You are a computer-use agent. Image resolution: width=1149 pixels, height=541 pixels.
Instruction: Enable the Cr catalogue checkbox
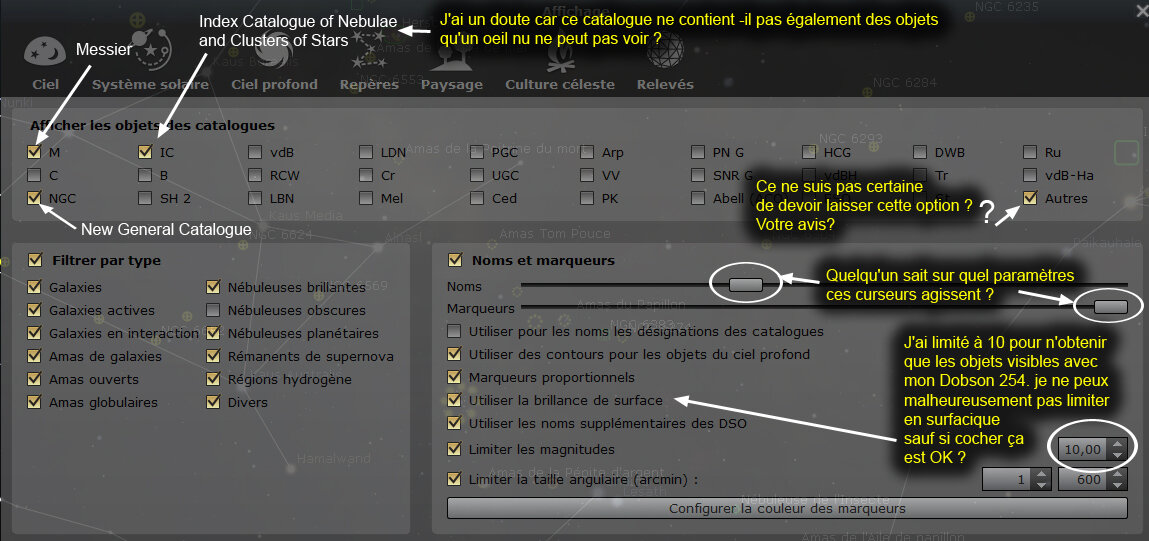(366, 175)
